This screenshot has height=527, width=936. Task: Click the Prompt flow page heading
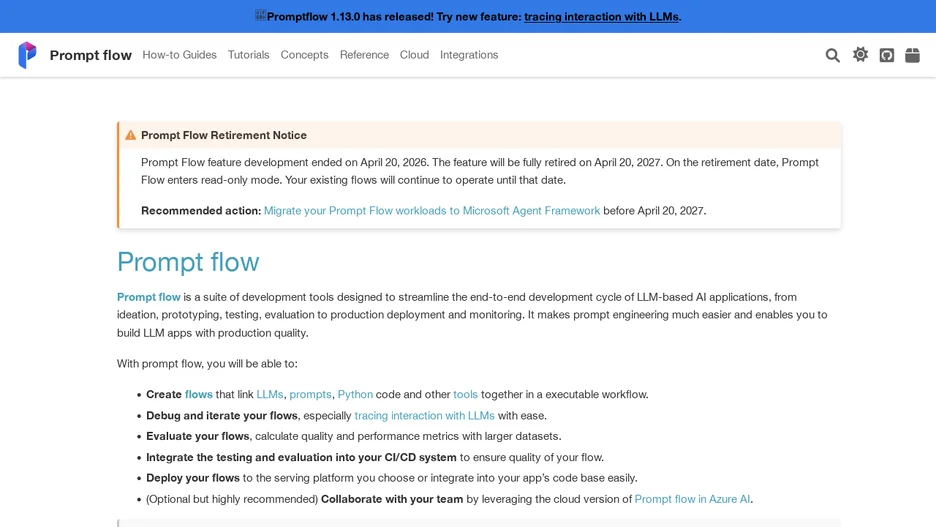click(188, 262)
